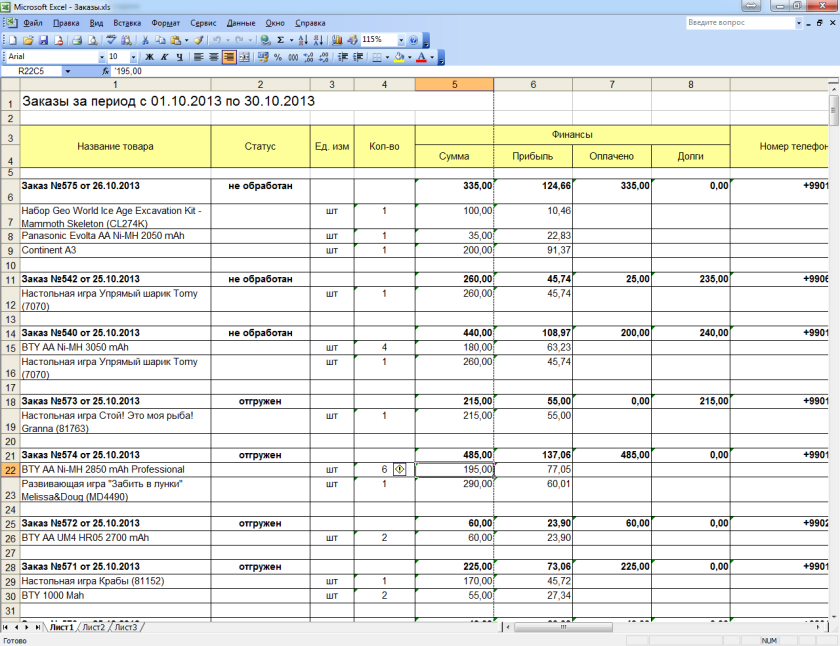Switch to the Лист2 sheet tab

click(94, 627)
